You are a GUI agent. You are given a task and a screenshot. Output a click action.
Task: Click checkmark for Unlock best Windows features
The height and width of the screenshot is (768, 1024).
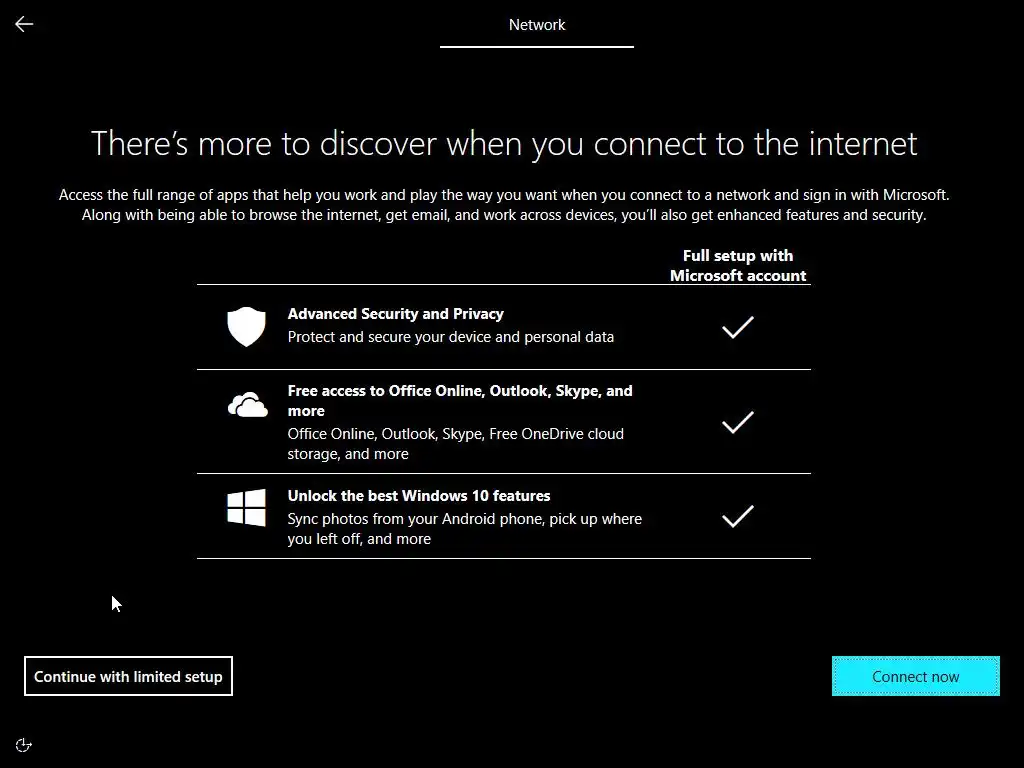738,516
